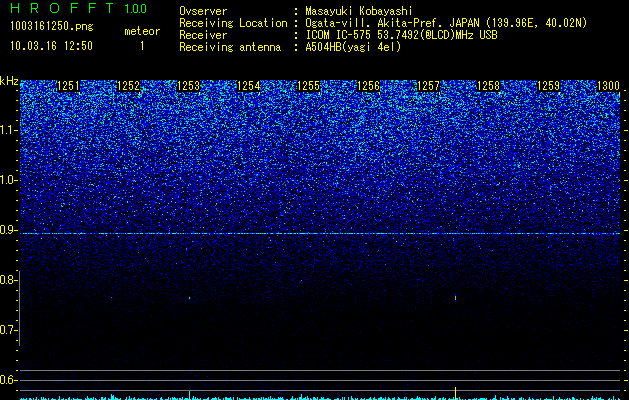Click time marker 1253

click(x=188, y=86)
